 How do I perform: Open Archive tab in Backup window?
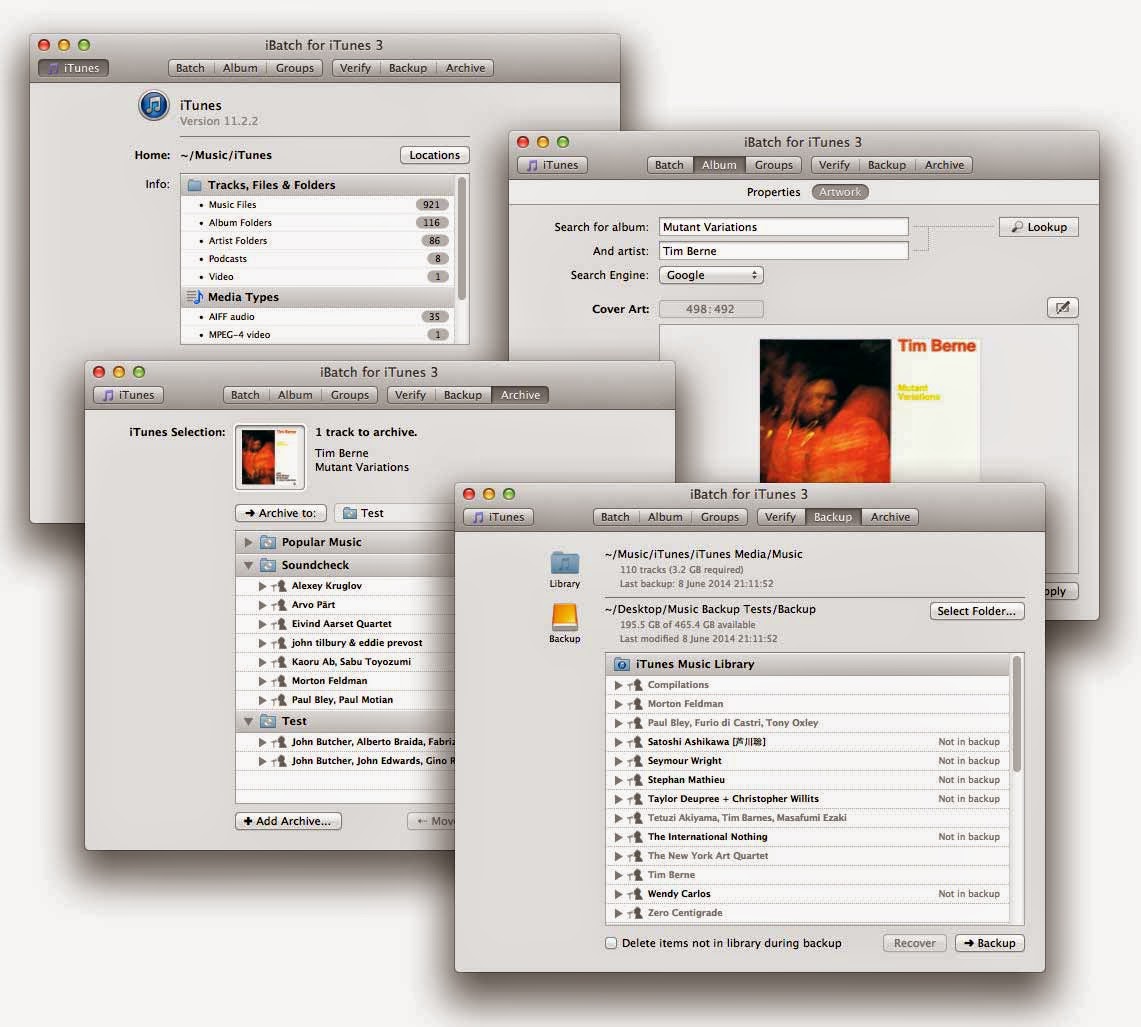pyautogui.click(x=890, y=517)
